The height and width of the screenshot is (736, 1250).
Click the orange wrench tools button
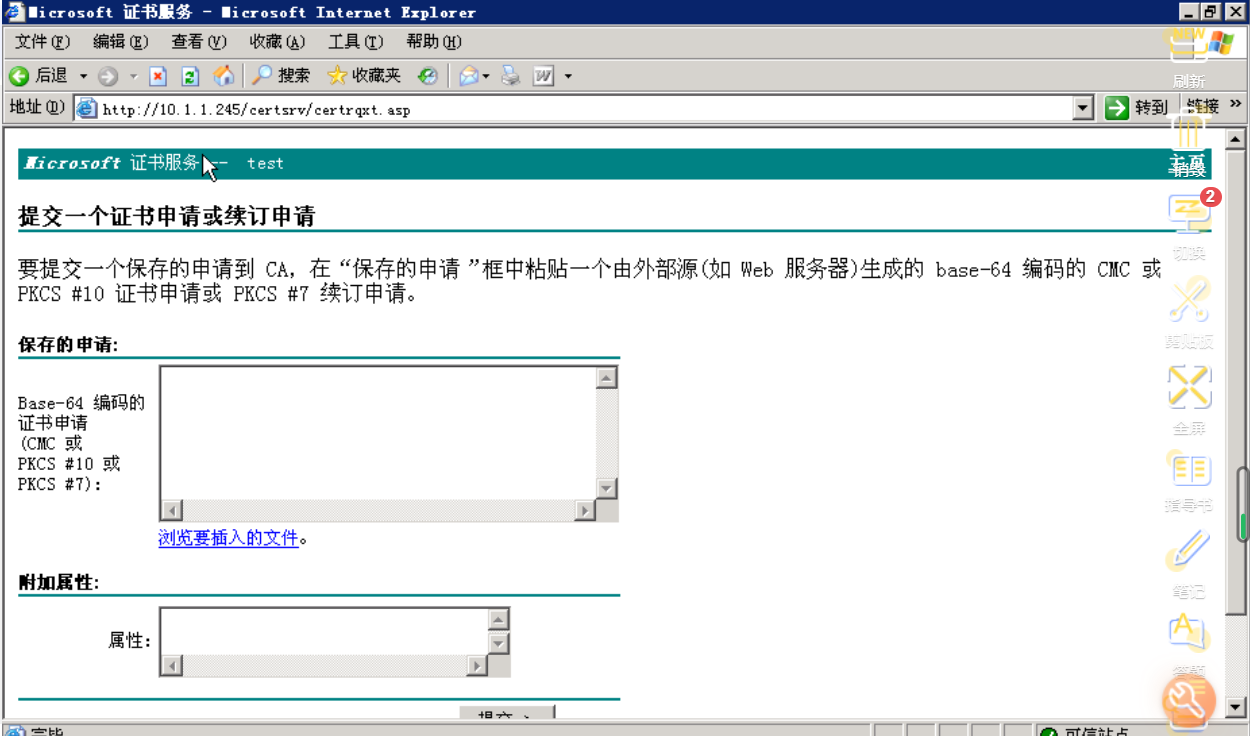[1188, 701]
